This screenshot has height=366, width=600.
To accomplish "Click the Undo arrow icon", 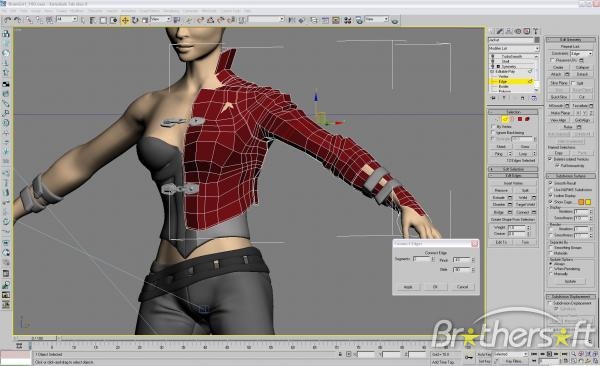I will [x=8, y=20].
